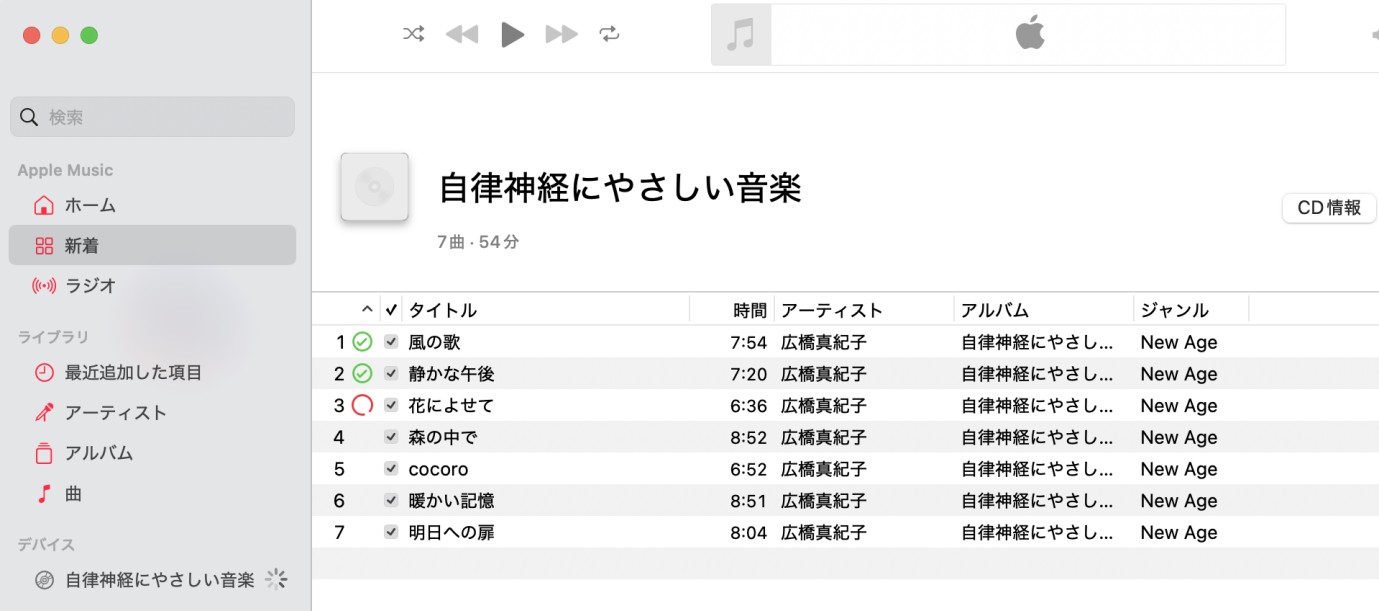Select the track title 花によせて

coord(451,405)
